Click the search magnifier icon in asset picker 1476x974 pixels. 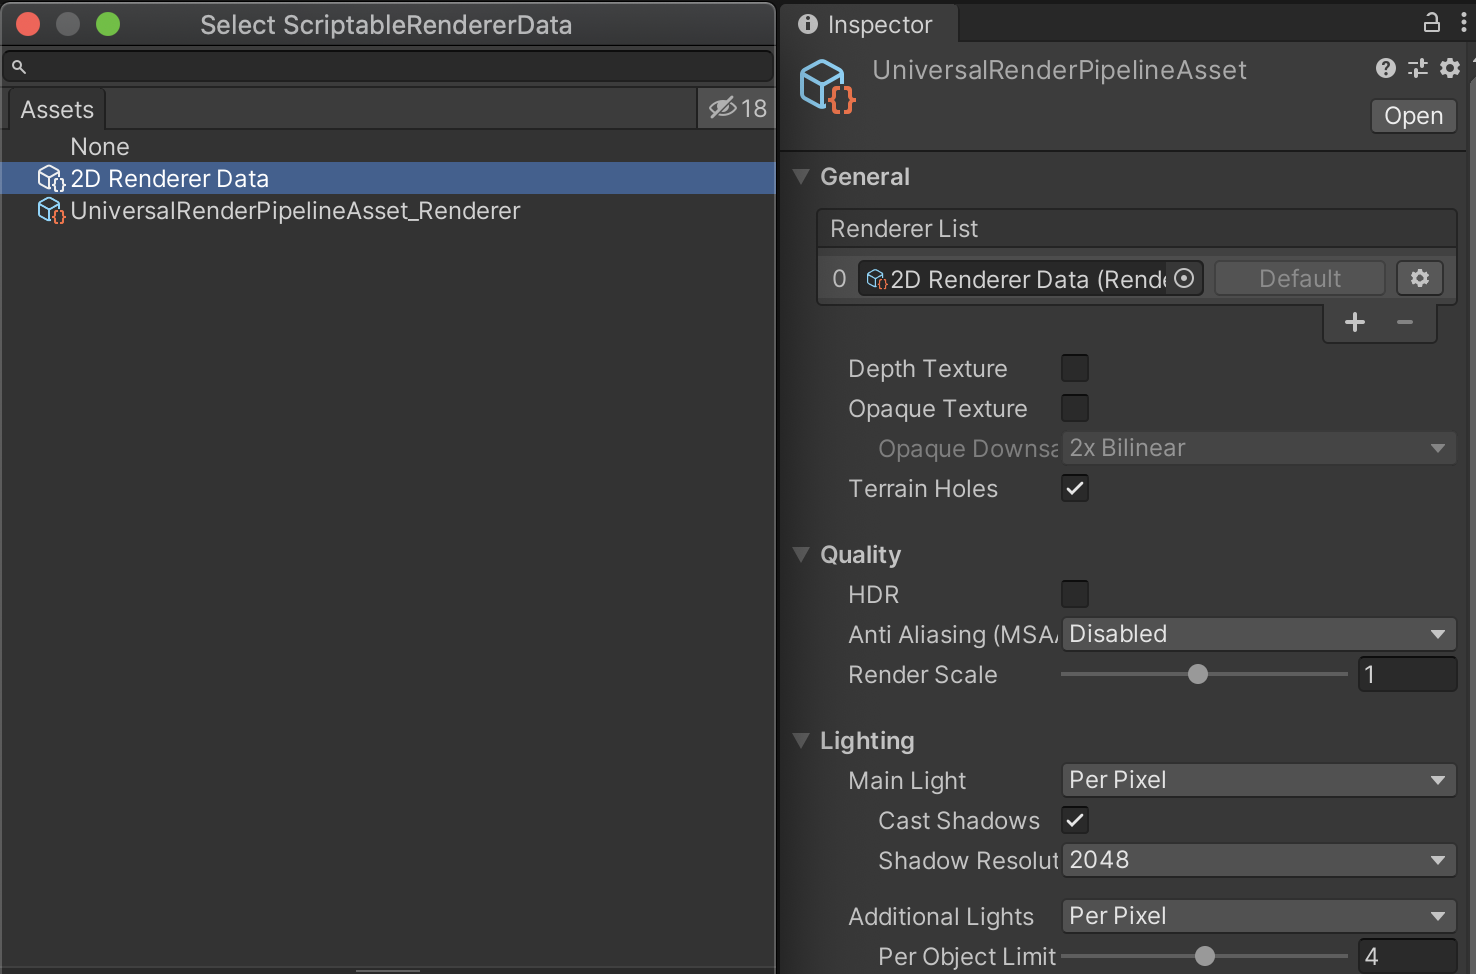pos(18,67)
